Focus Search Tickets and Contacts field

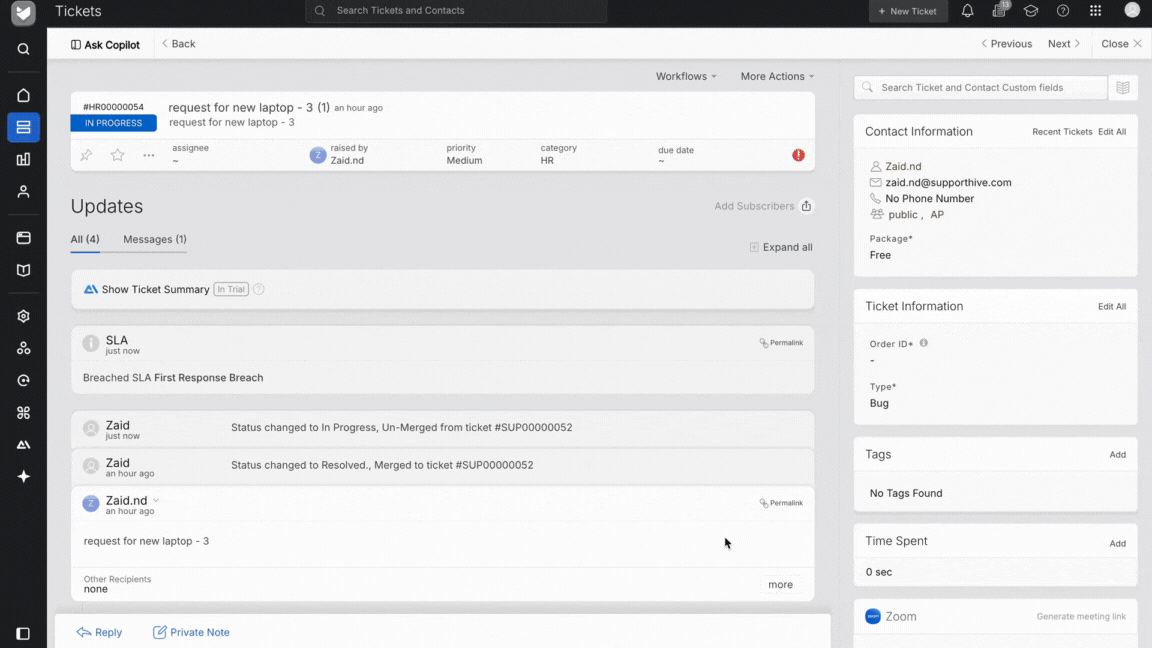pos(456,11)
